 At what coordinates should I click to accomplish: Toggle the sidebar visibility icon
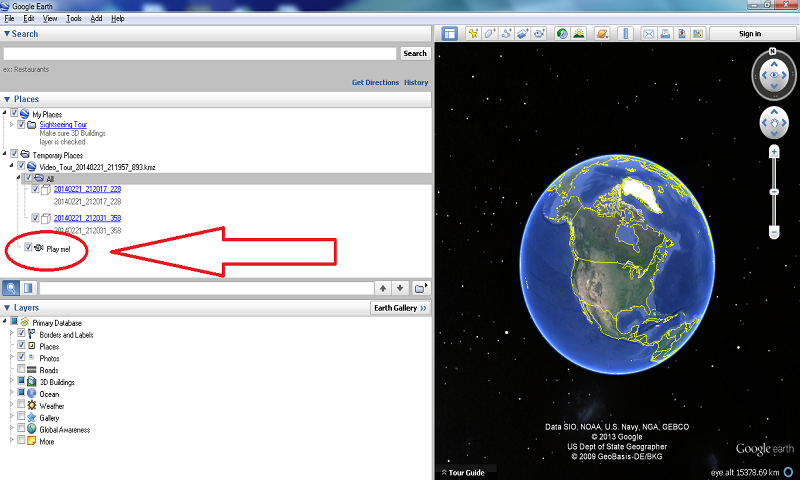[449, 34]
